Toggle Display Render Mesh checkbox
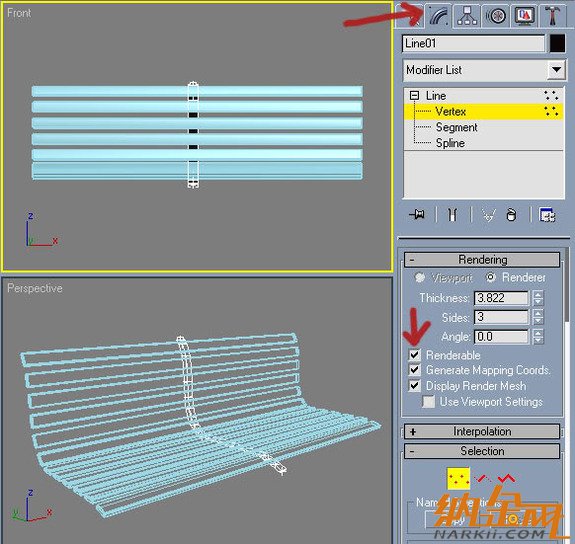Viewport: 575px width, 544px height. (x=414, y=386)
